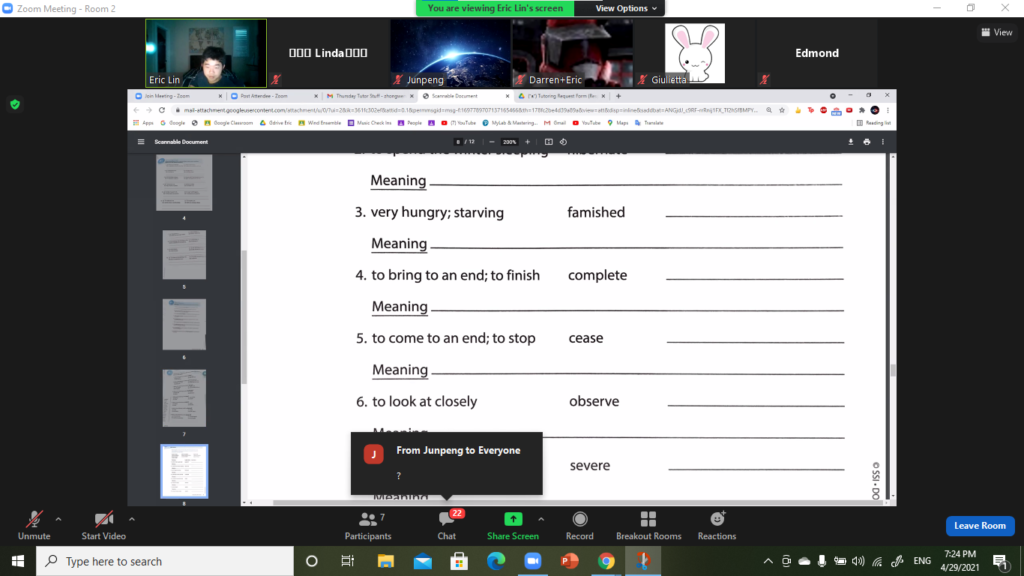
Task: Zoom in the PDF document
Action: click(528, 142)
